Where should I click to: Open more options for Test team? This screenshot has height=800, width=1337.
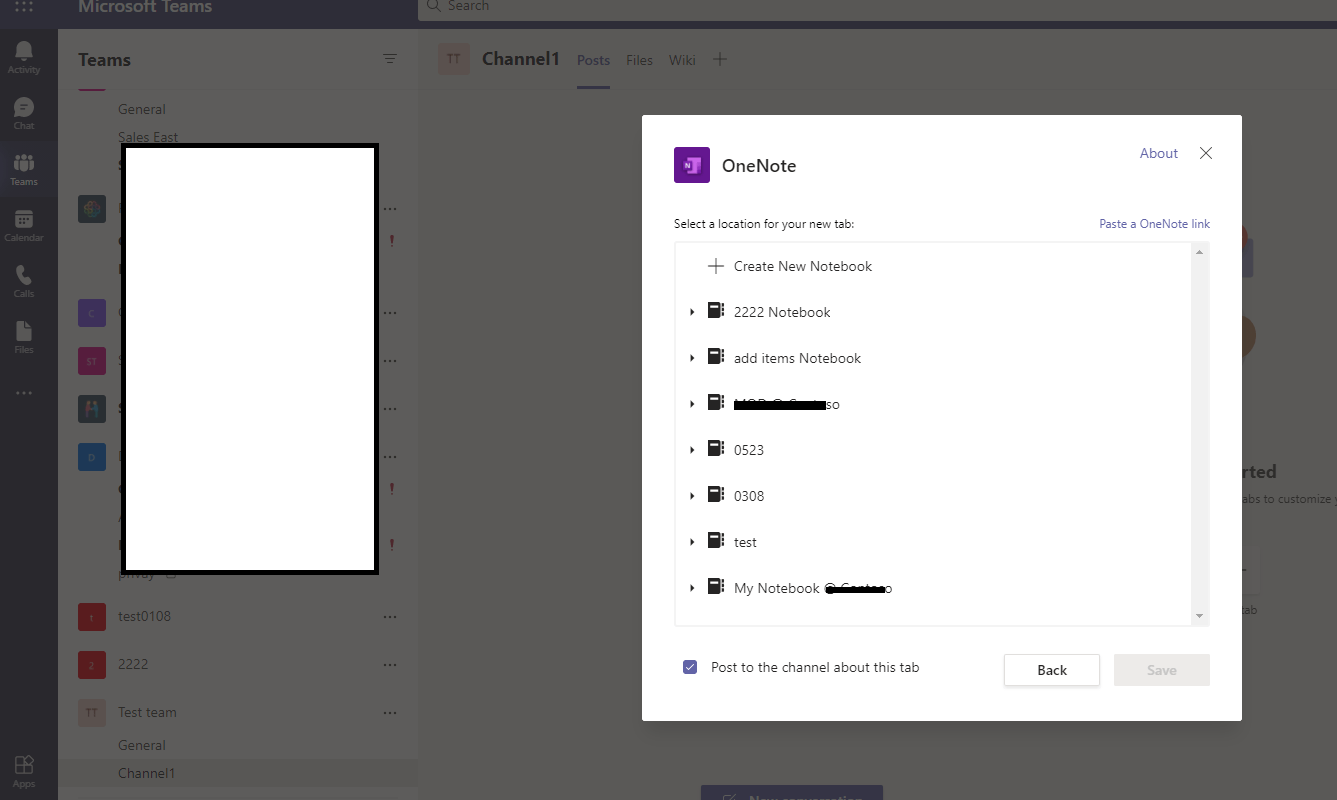(390, 712)
